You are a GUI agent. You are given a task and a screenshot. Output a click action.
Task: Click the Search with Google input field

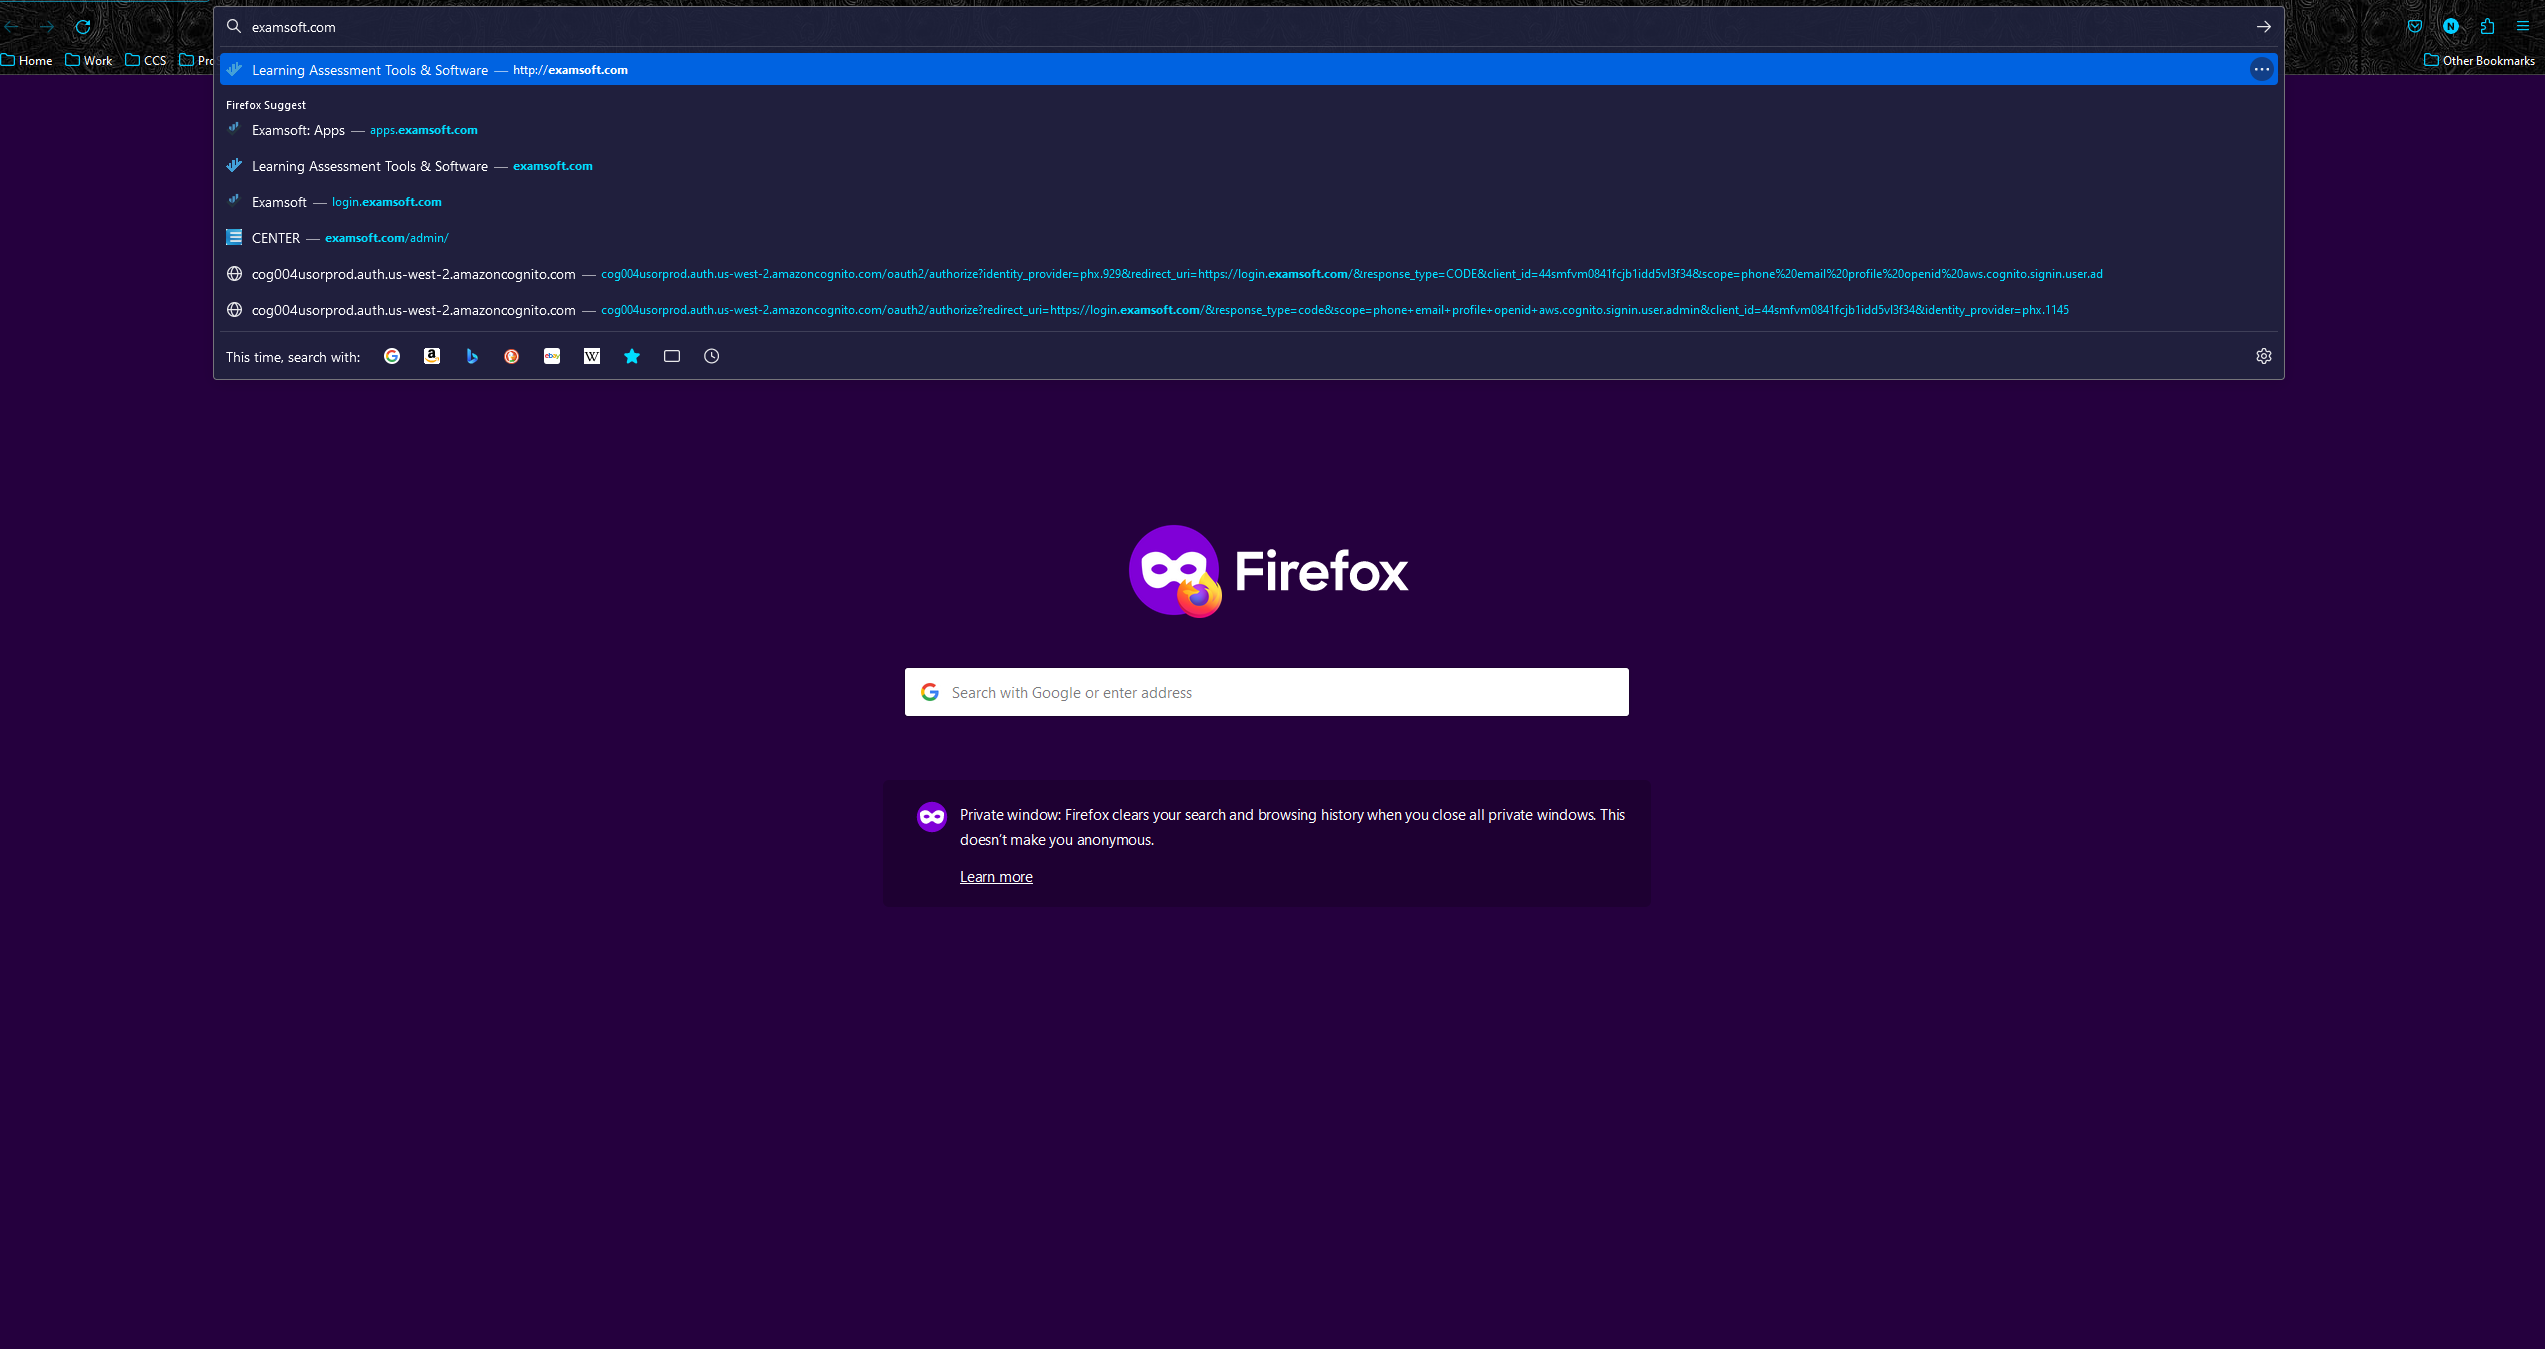tap(1266, 692)
